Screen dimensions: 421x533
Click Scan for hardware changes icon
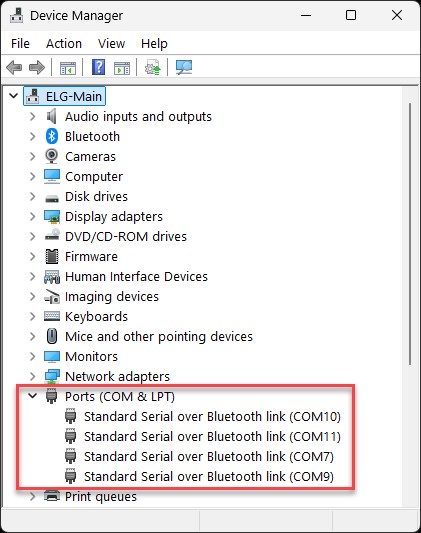[x=184, y=67]
